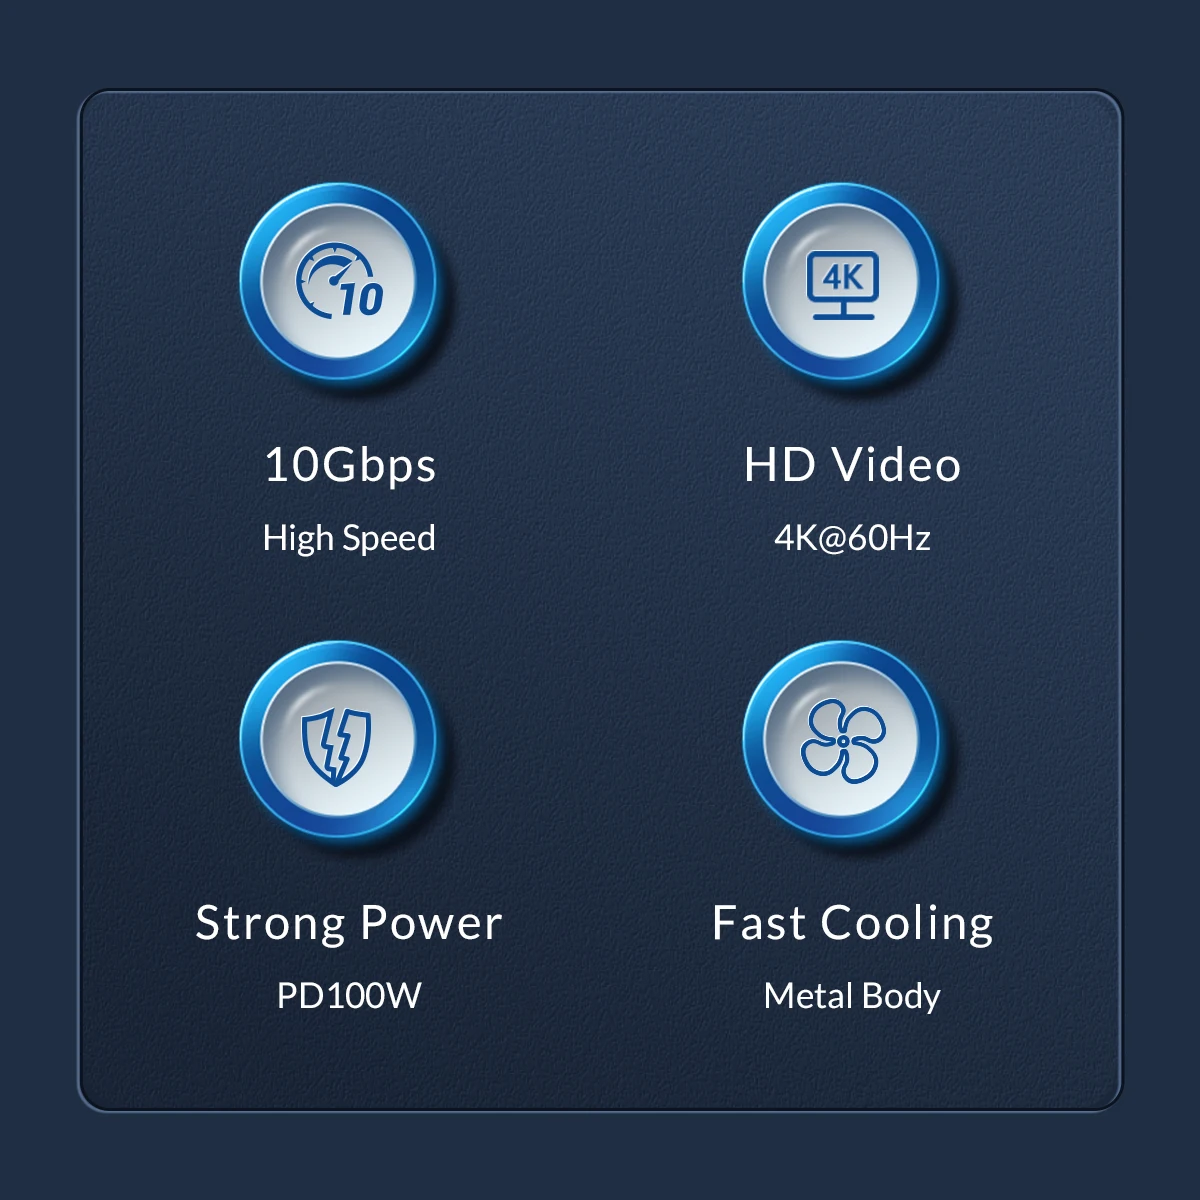Click the blue ring around fan icon
Viewport: 1200px width, 1200px height.
842,741
